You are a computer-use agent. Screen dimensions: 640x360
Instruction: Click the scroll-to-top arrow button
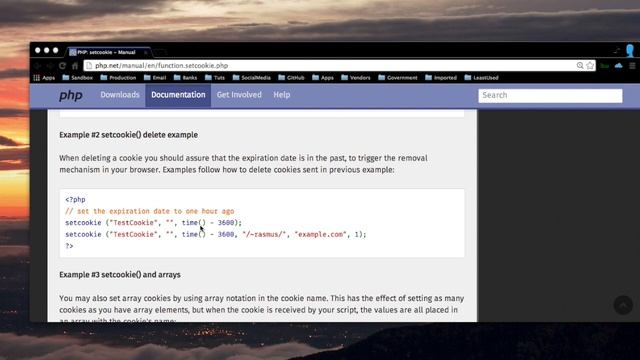623,304
